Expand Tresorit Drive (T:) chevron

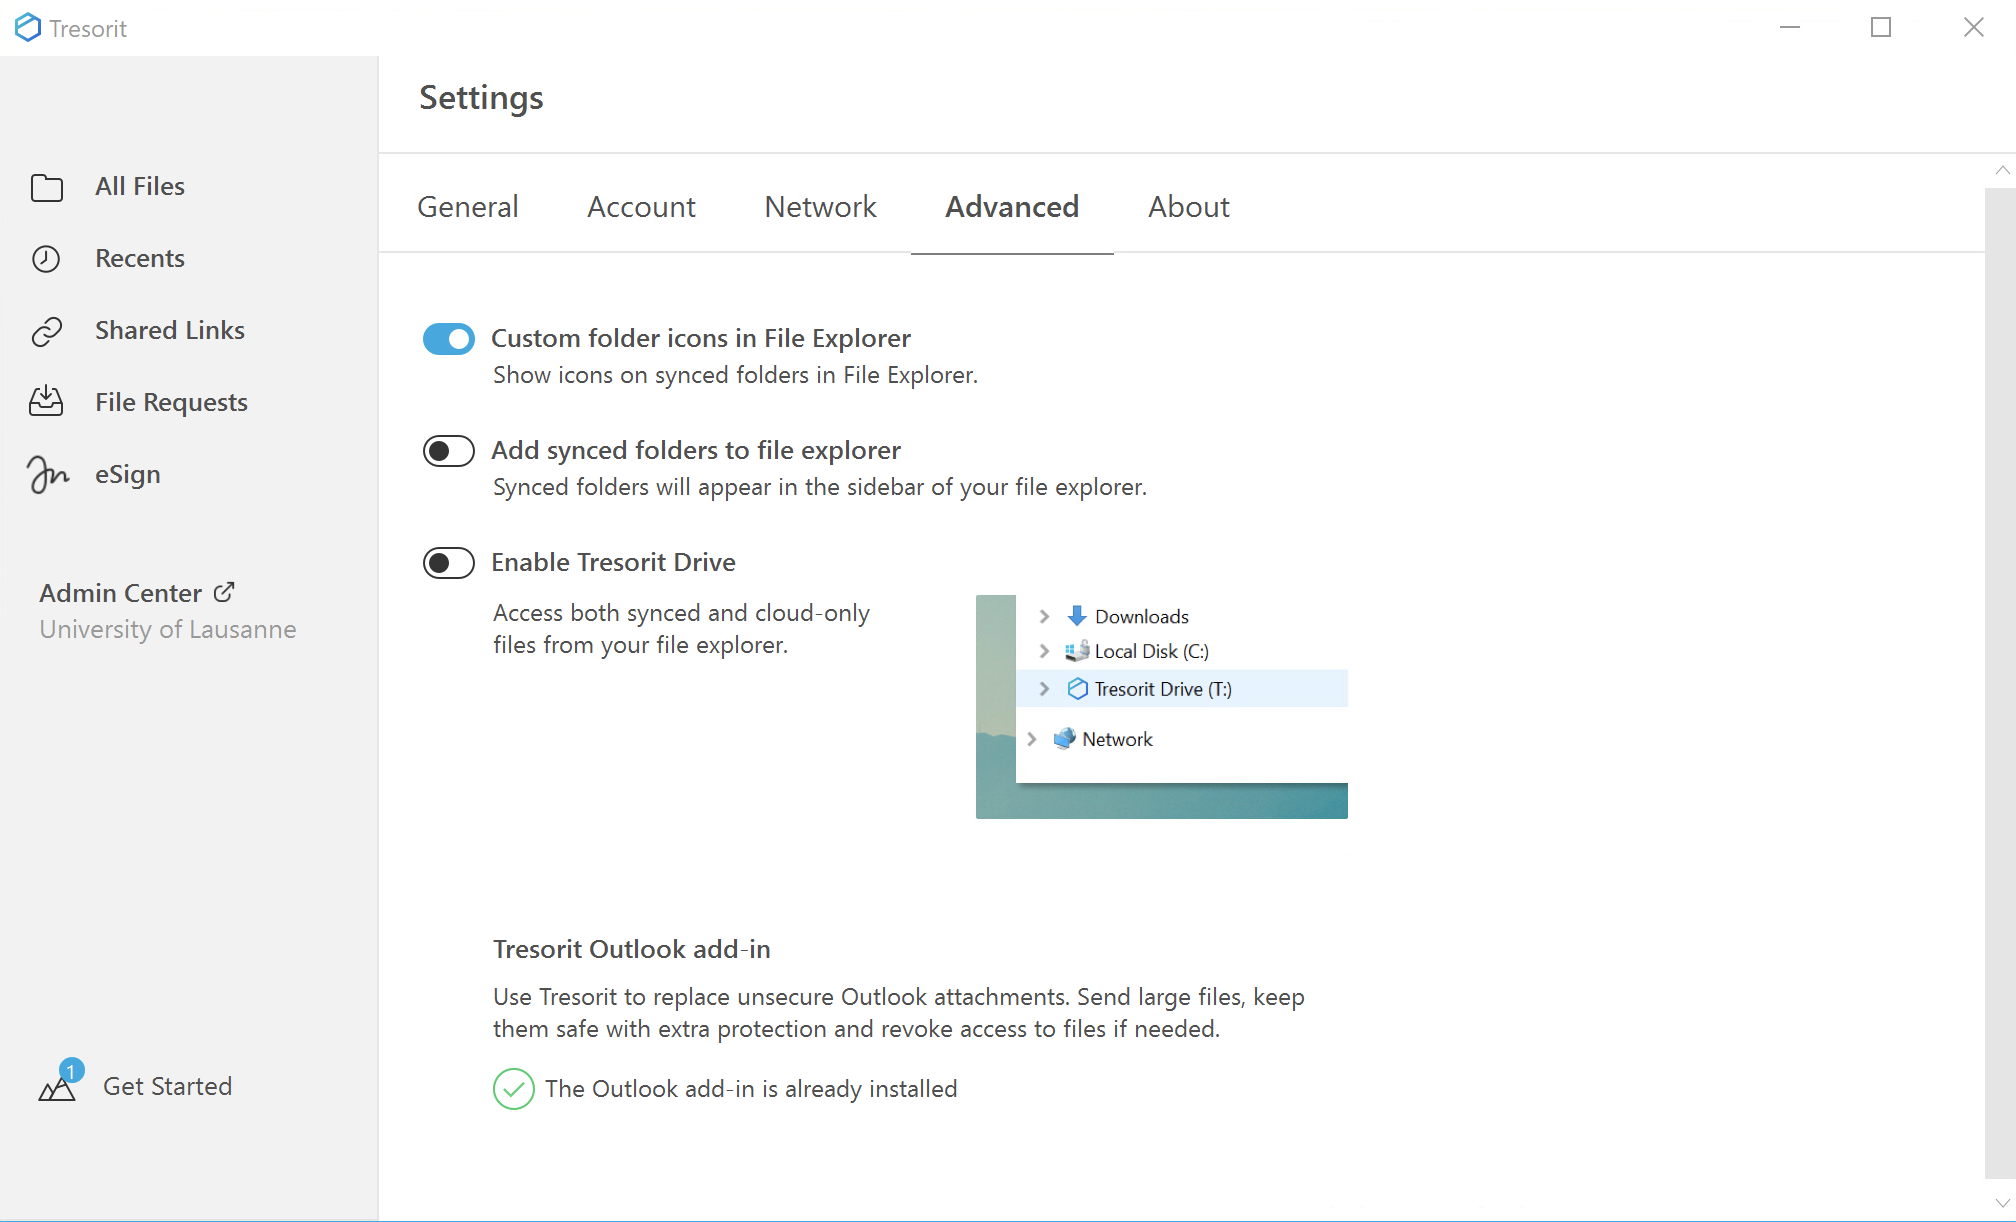coord(1044,689)
